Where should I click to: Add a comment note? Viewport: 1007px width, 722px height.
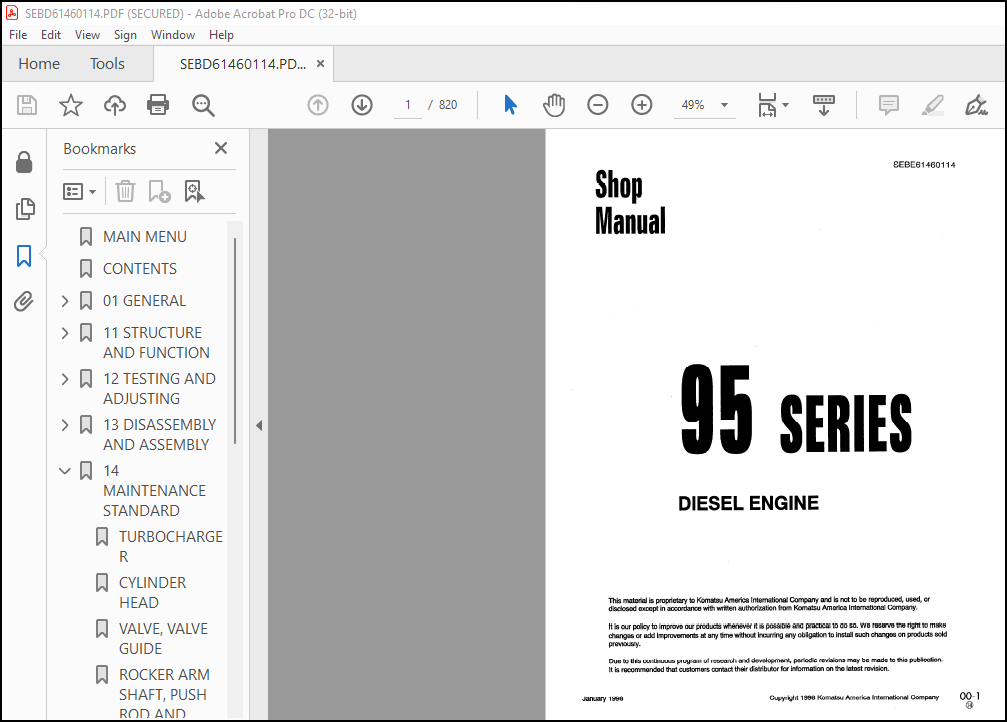[x=889, y=105]
